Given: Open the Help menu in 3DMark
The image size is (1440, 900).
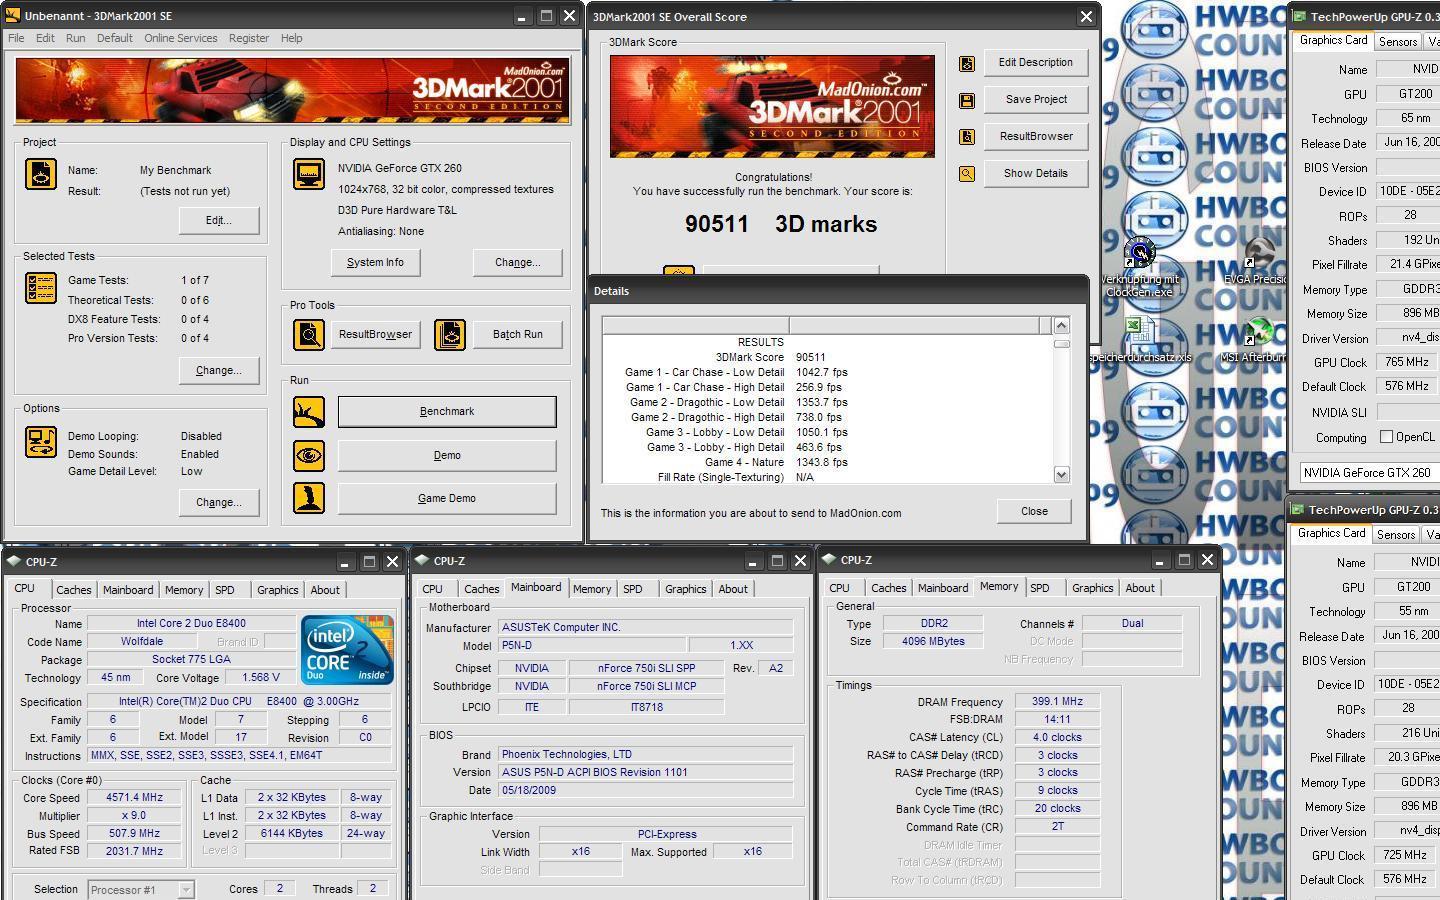Looking at the screenshot, I should [x=291, y=38].
